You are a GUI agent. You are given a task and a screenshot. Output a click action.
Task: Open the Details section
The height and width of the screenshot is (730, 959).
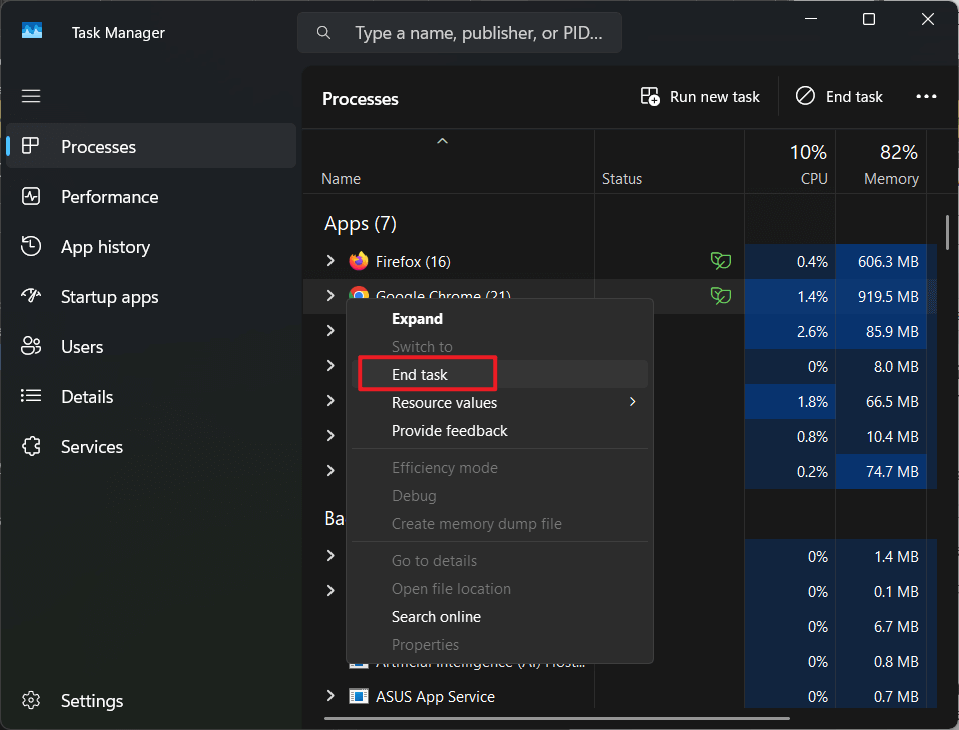pyautogui.click(x=85, y=396)
